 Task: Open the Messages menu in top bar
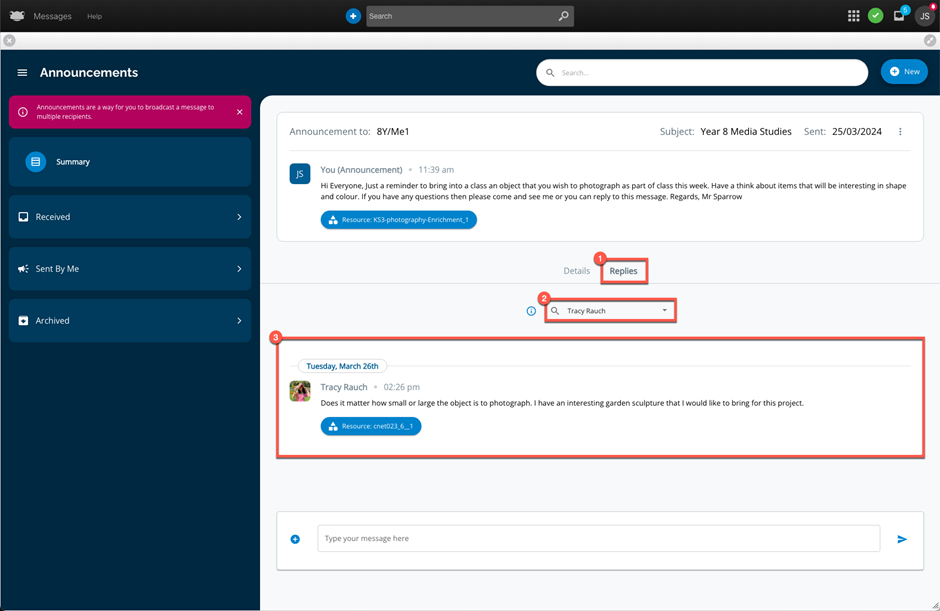[x=52, y=16]
